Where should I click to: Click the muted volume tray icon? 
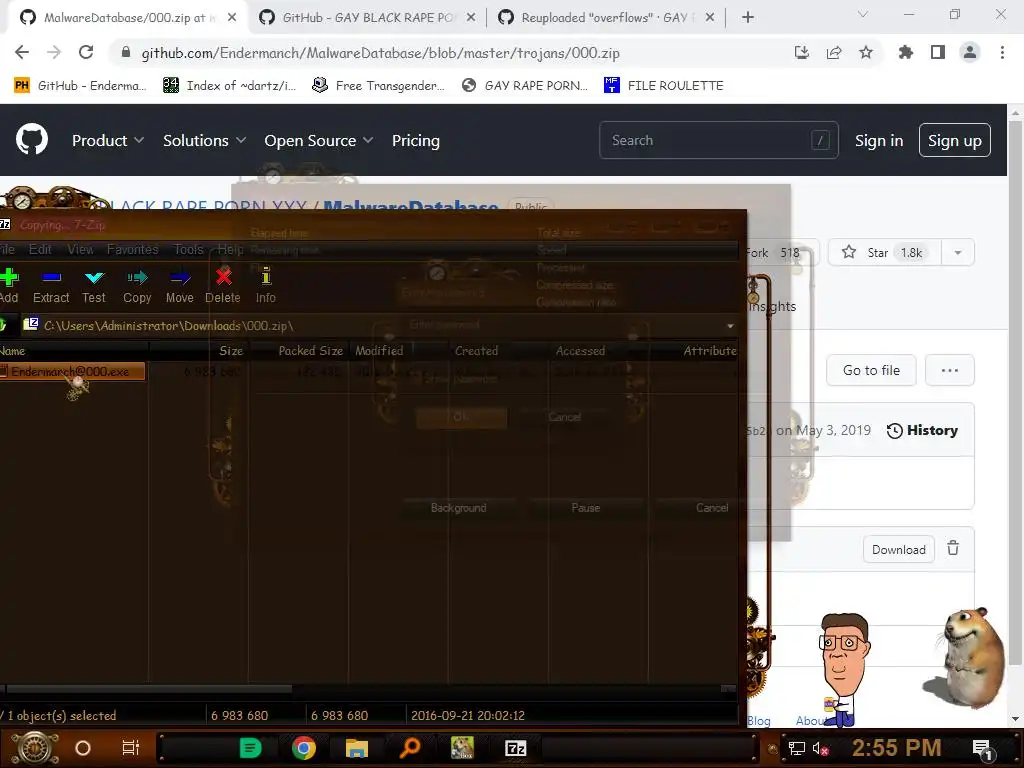[820, 748]
